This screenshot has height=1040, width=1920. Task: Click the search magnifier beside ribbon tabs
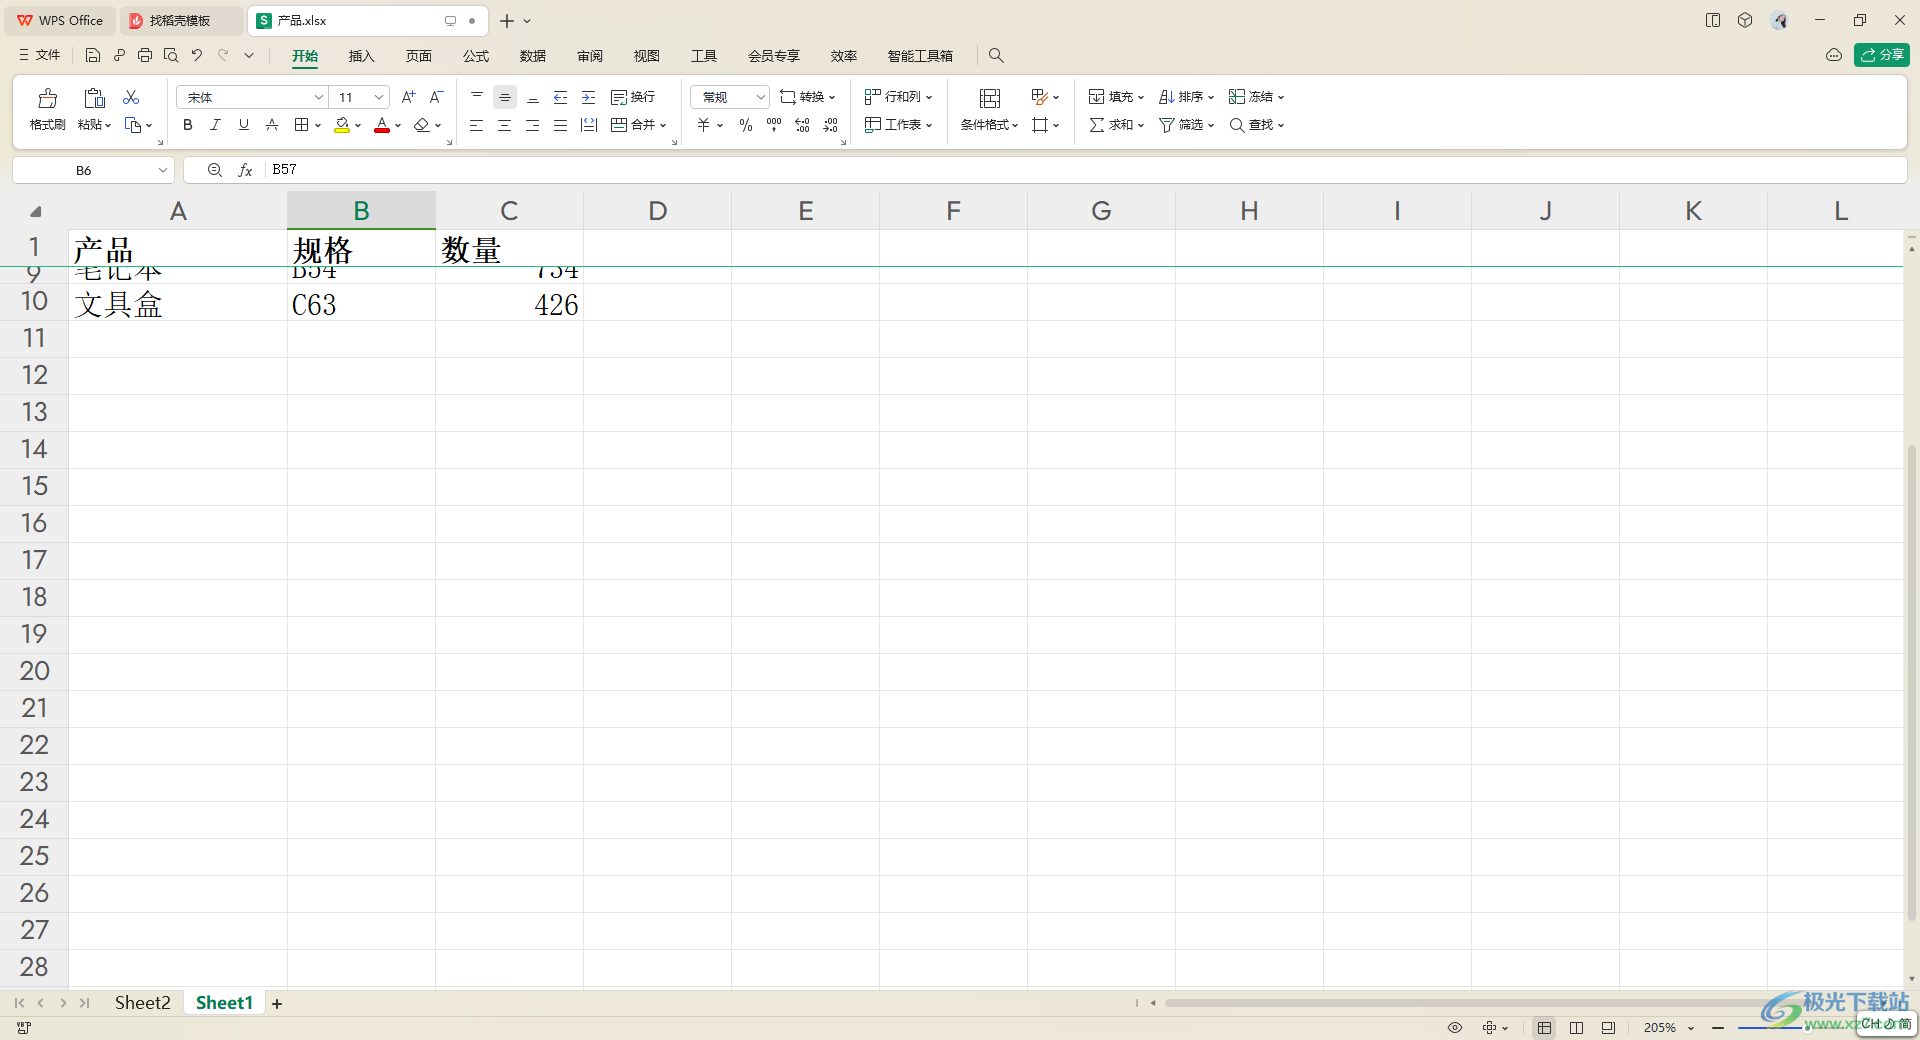(x=996, y=56)
